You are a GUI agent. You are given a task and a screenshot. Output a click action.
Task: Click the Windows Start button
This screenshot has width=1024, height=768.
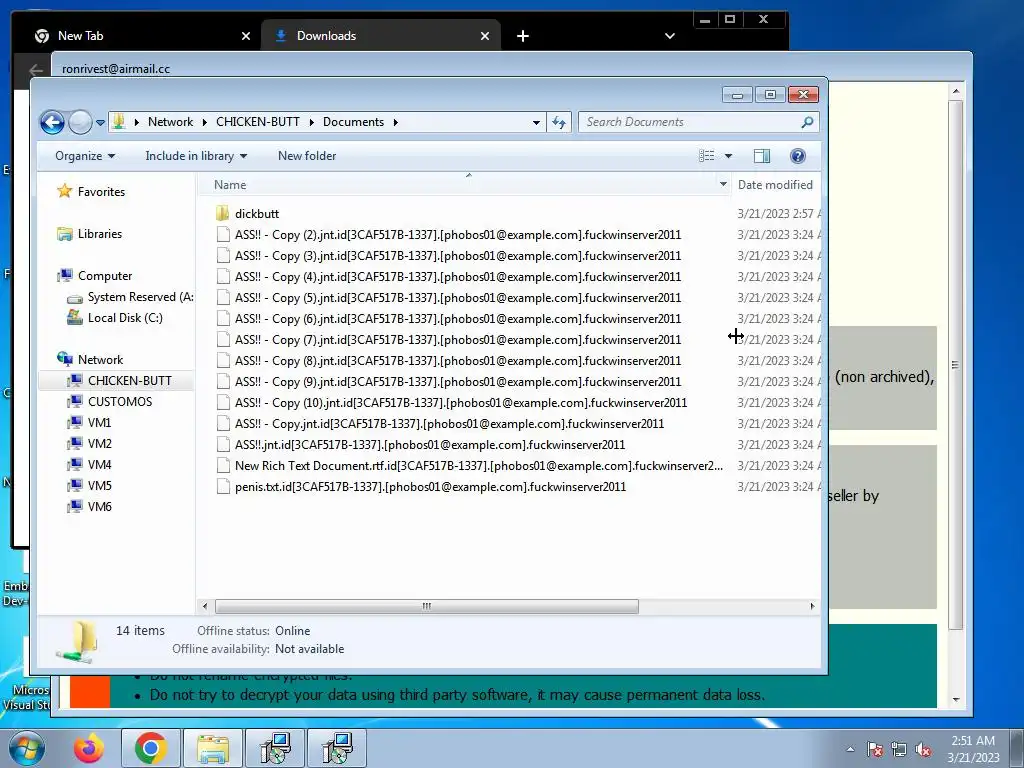point(26,748)
